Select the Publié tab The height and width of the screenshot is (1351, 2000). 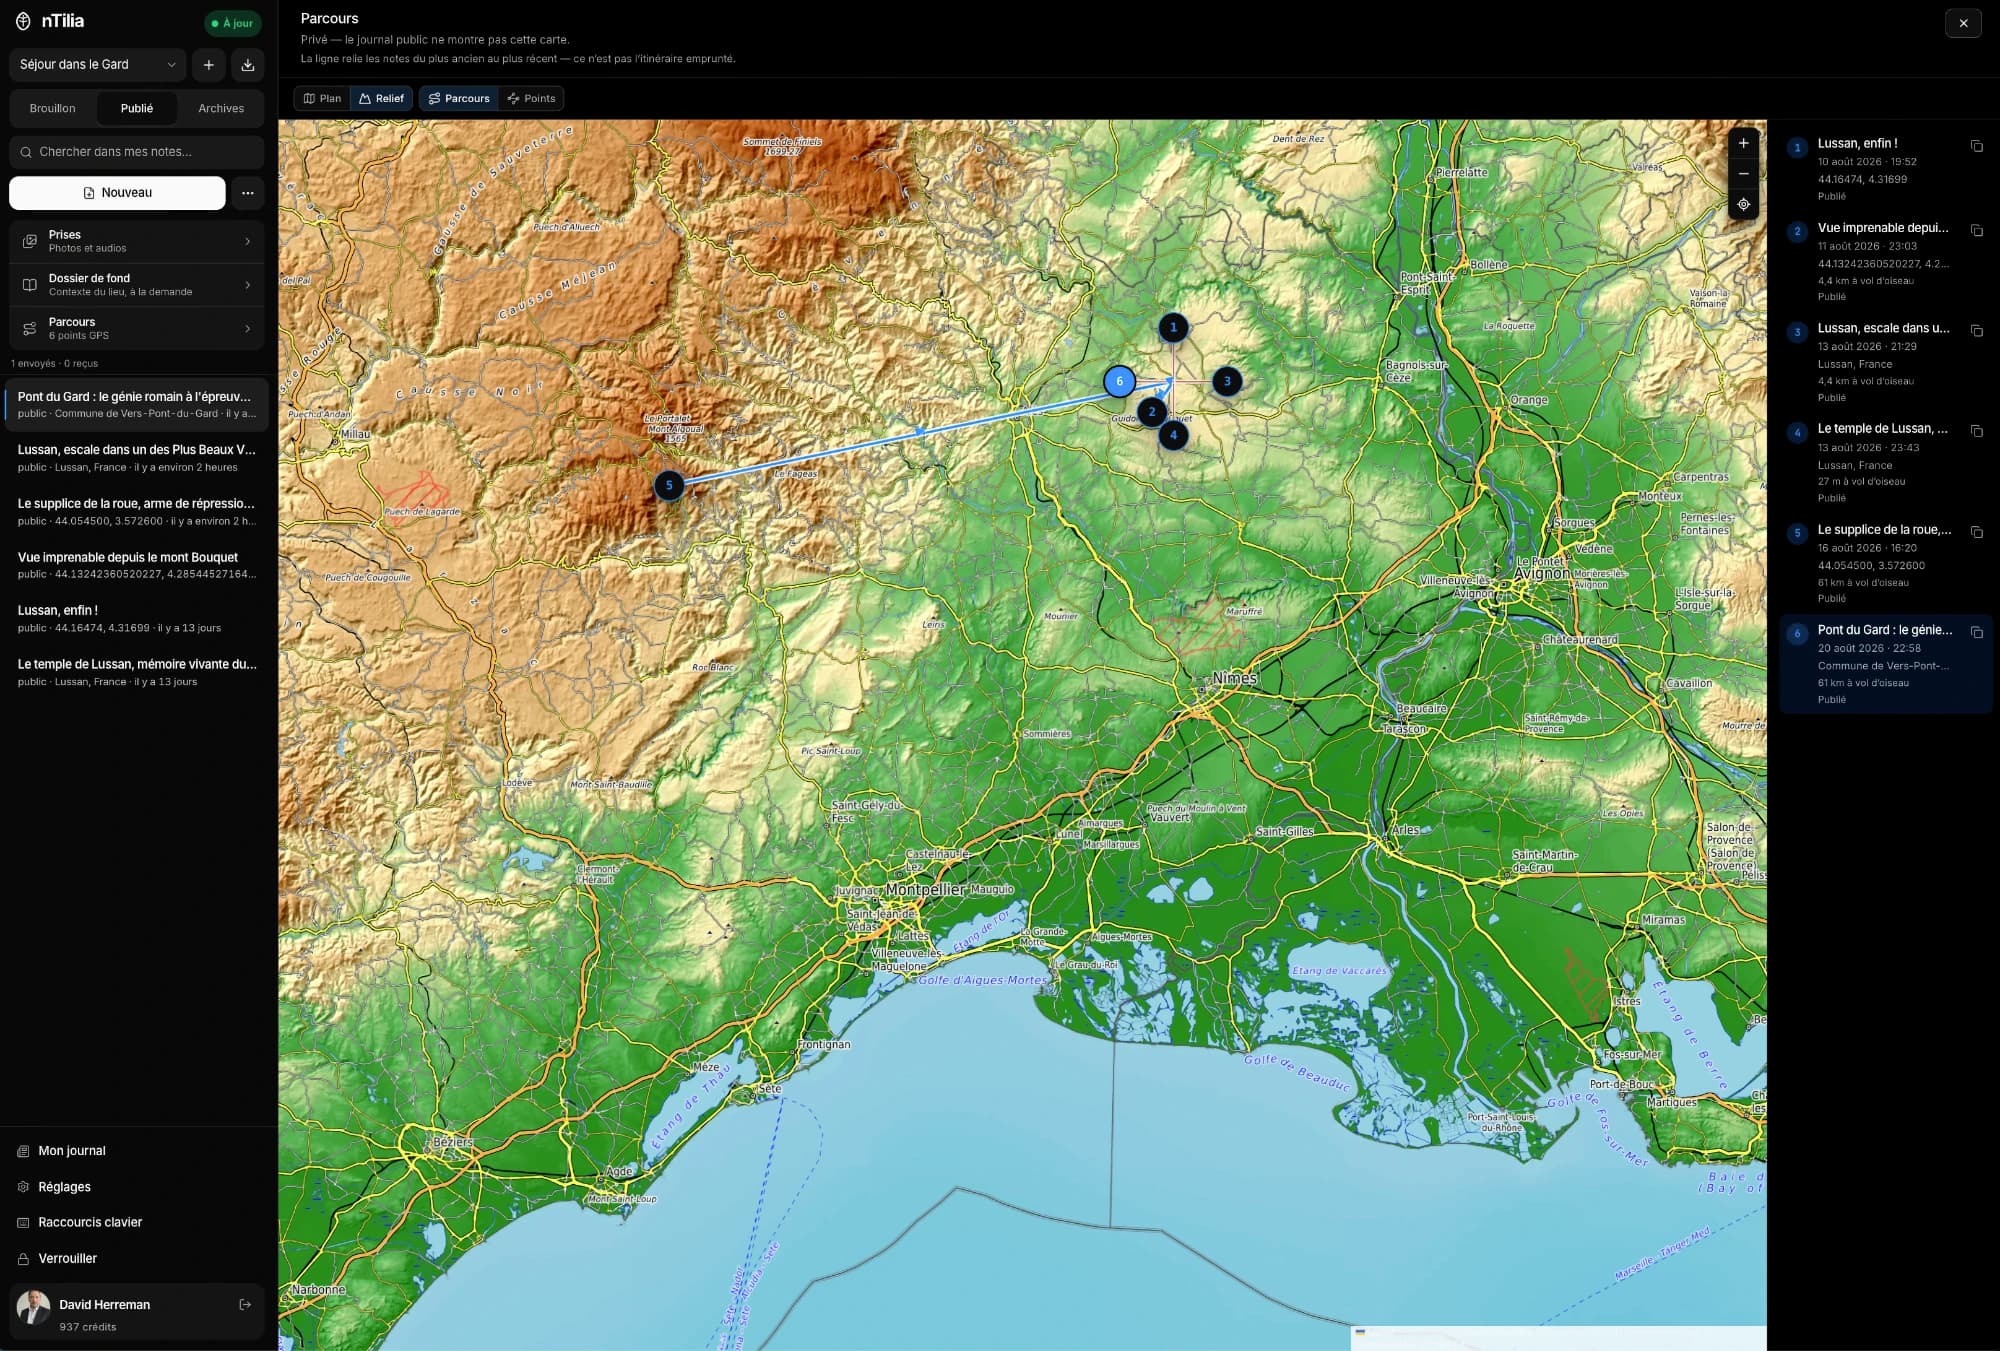tap(137, 109)
